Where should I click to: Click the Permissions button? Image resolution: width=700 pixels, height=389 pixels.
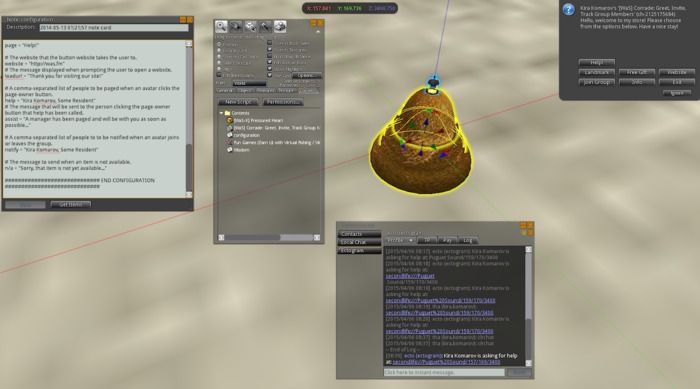coord(283,102)
